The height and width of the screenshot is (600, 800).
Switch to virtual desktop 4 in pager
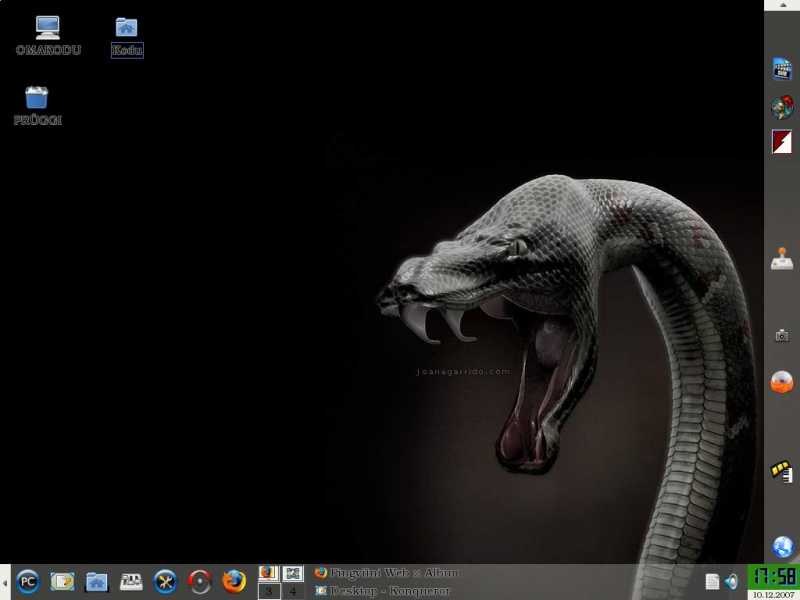click(293, 591)
